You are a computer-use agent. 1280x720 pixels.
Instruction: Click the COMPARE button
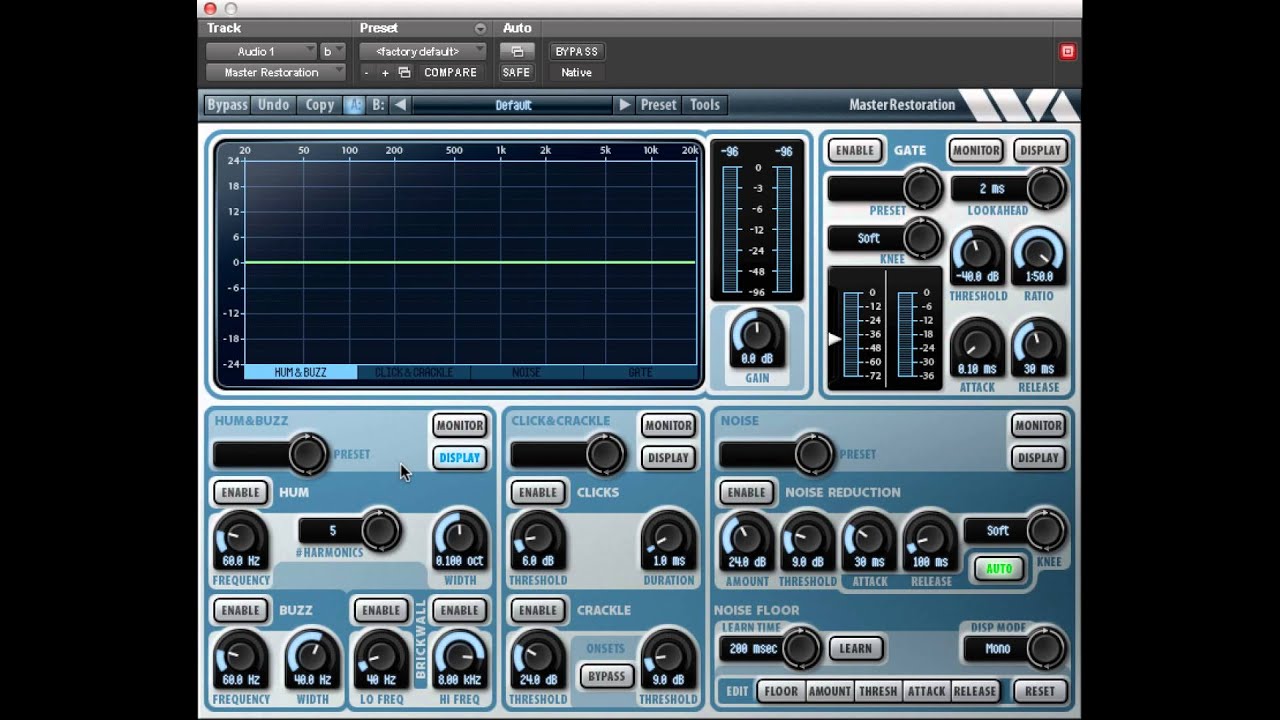[x=450, y=72]
